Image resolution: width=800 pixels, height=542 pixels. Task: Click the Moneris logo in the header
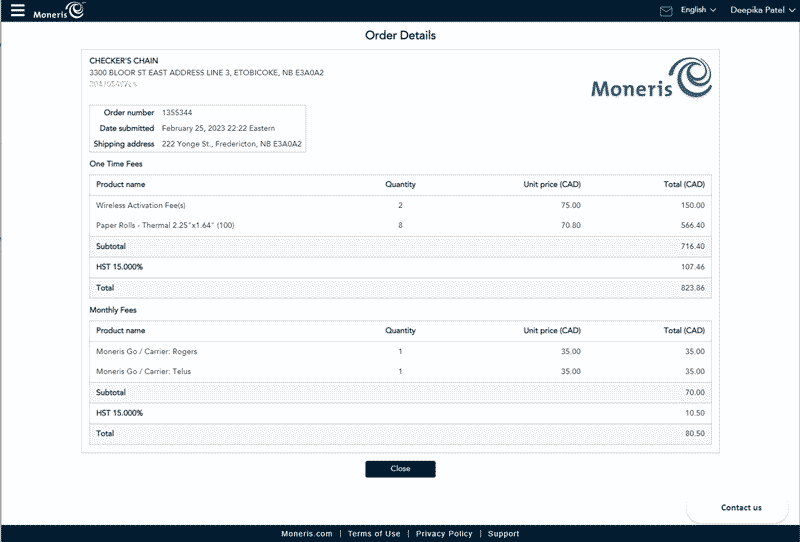[x=59, y=10]
